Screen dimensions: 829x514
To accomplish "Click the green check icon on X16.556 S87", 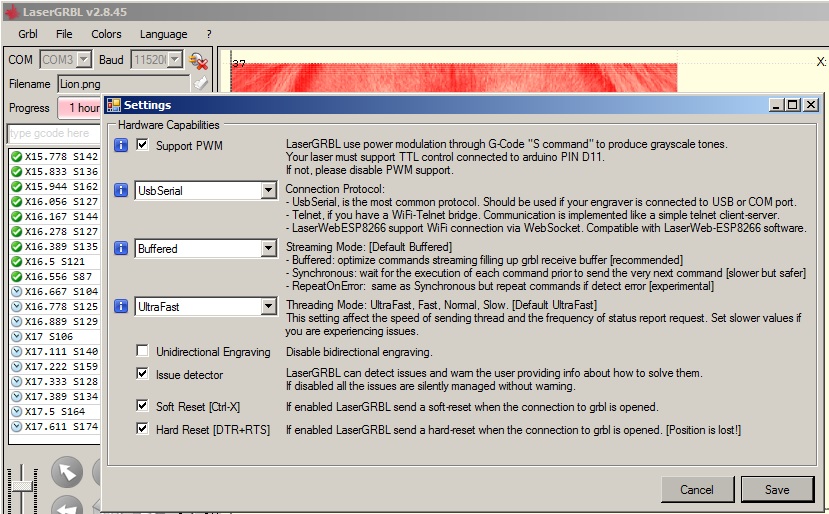I will 16,277.
